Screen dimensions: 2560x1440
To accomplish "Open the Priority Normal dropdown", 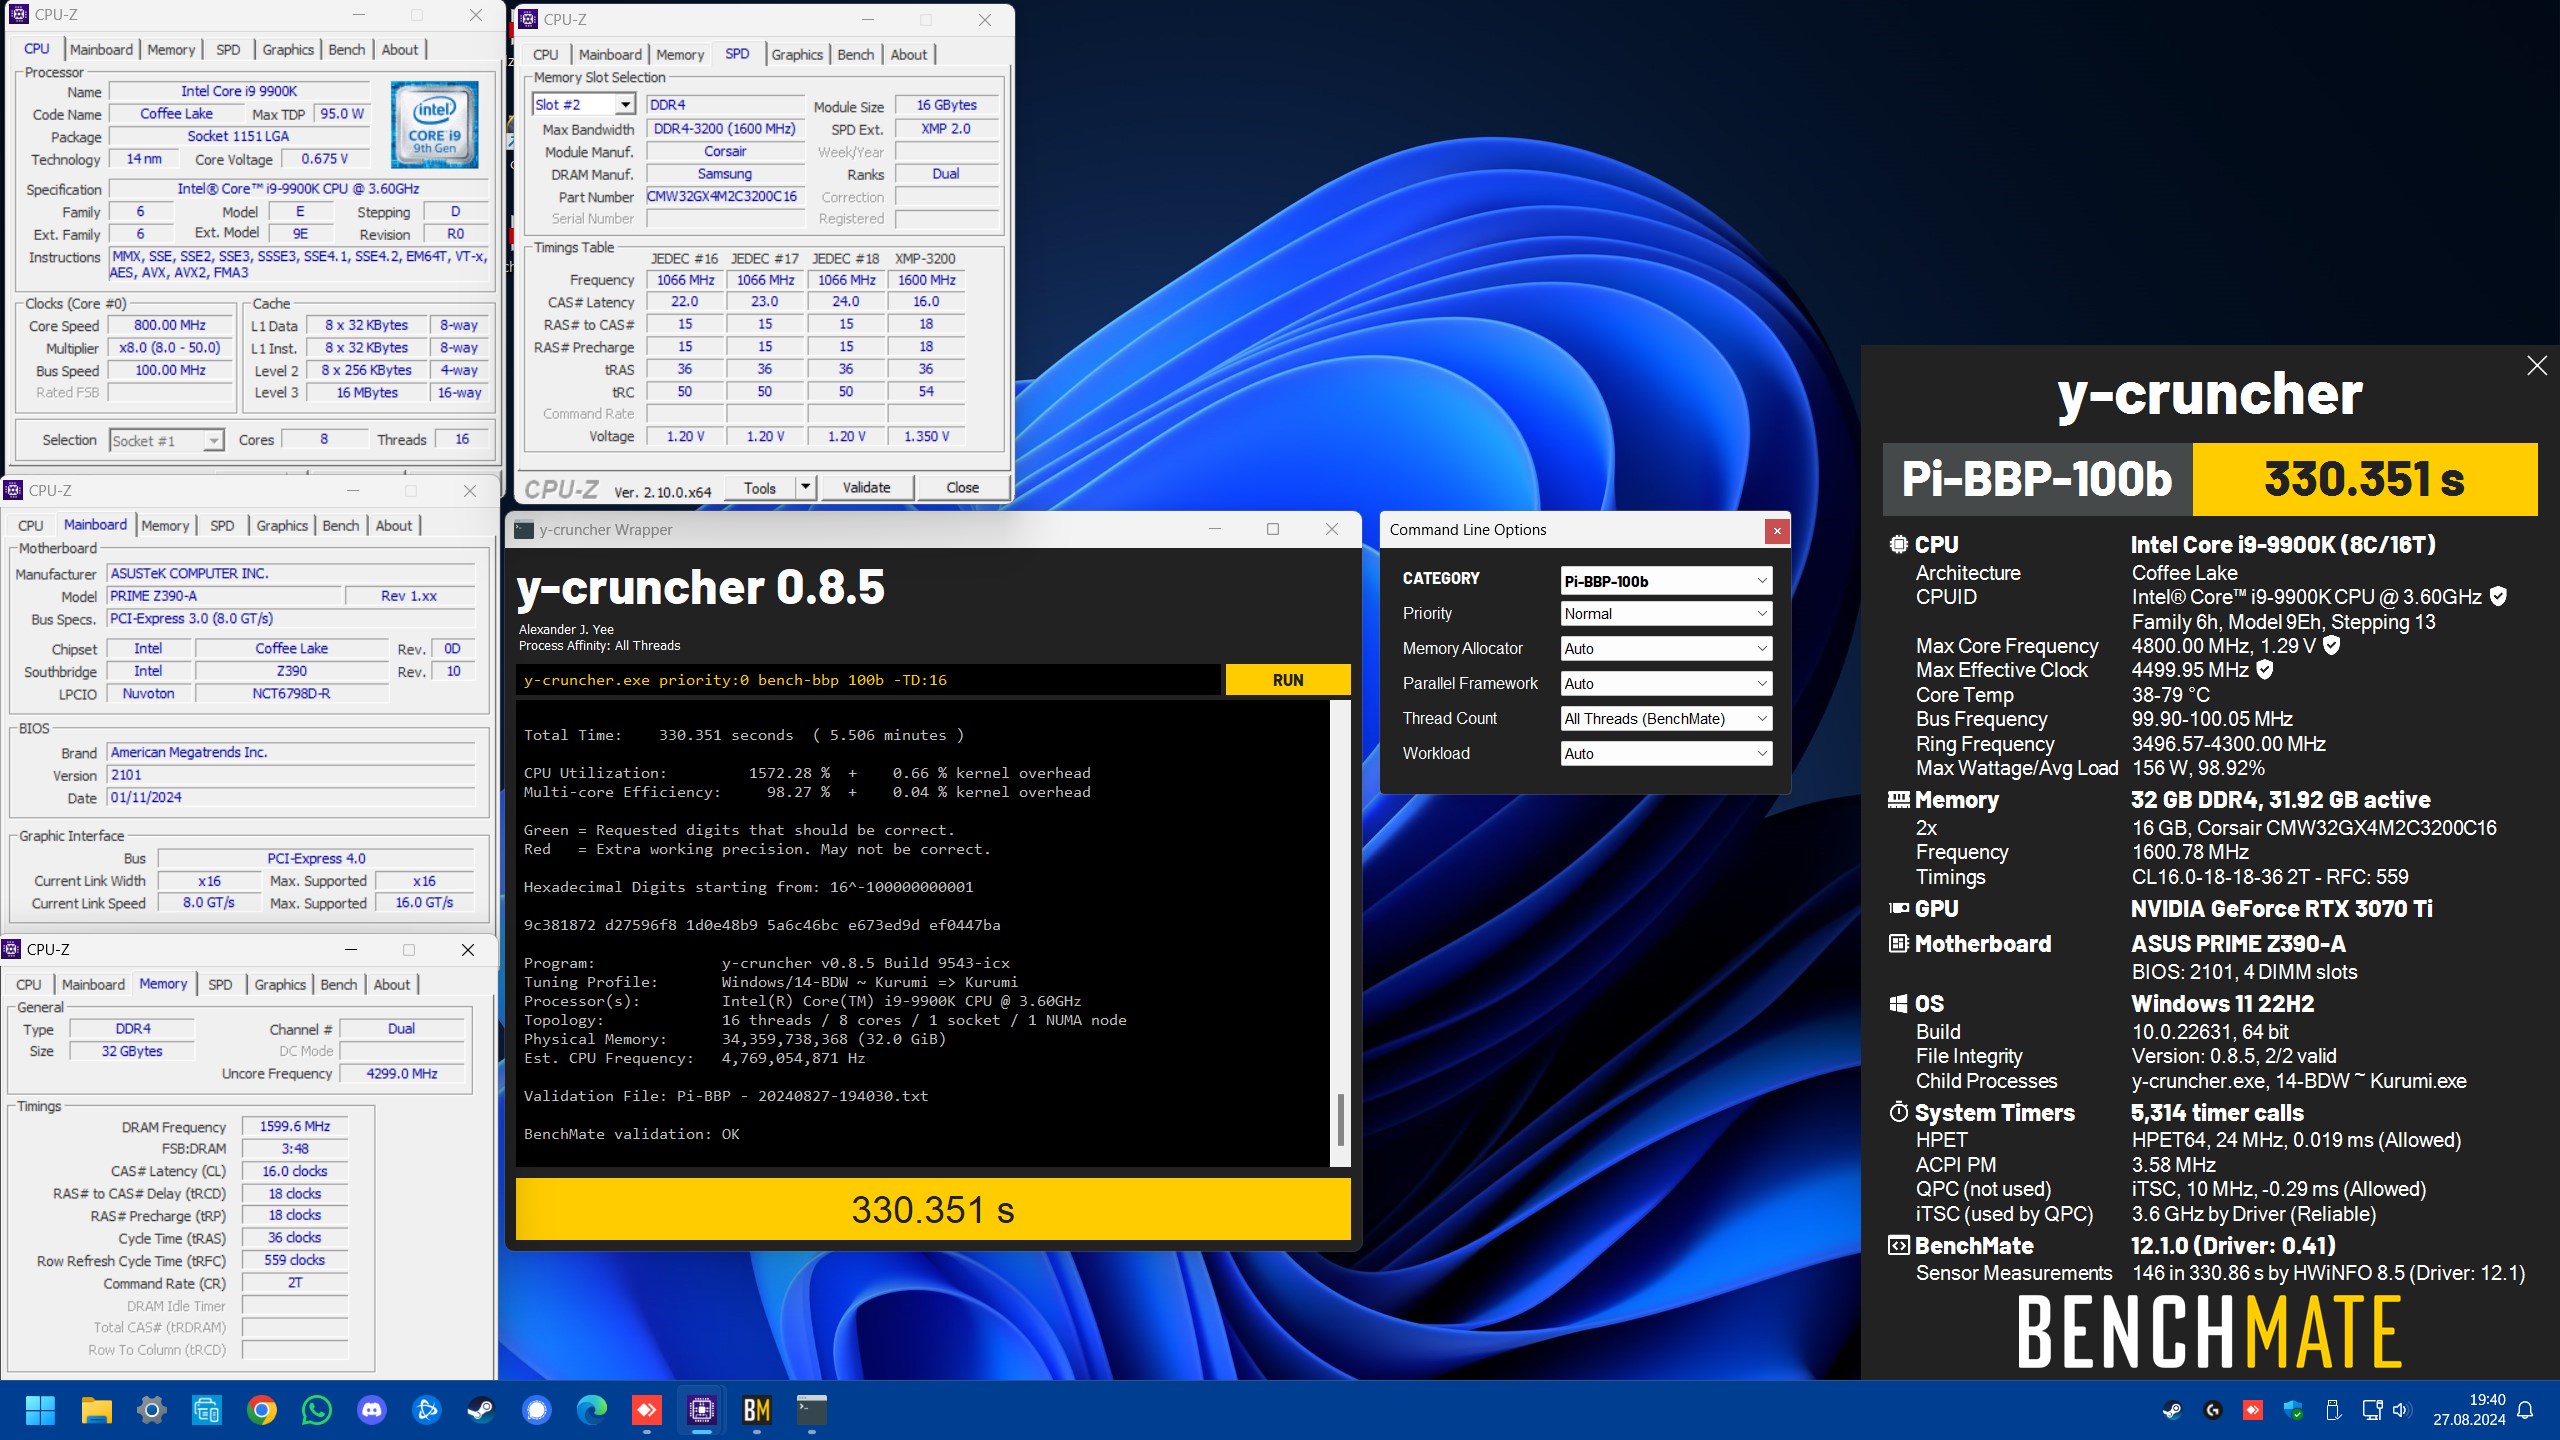I will (x=1666, y=614).
